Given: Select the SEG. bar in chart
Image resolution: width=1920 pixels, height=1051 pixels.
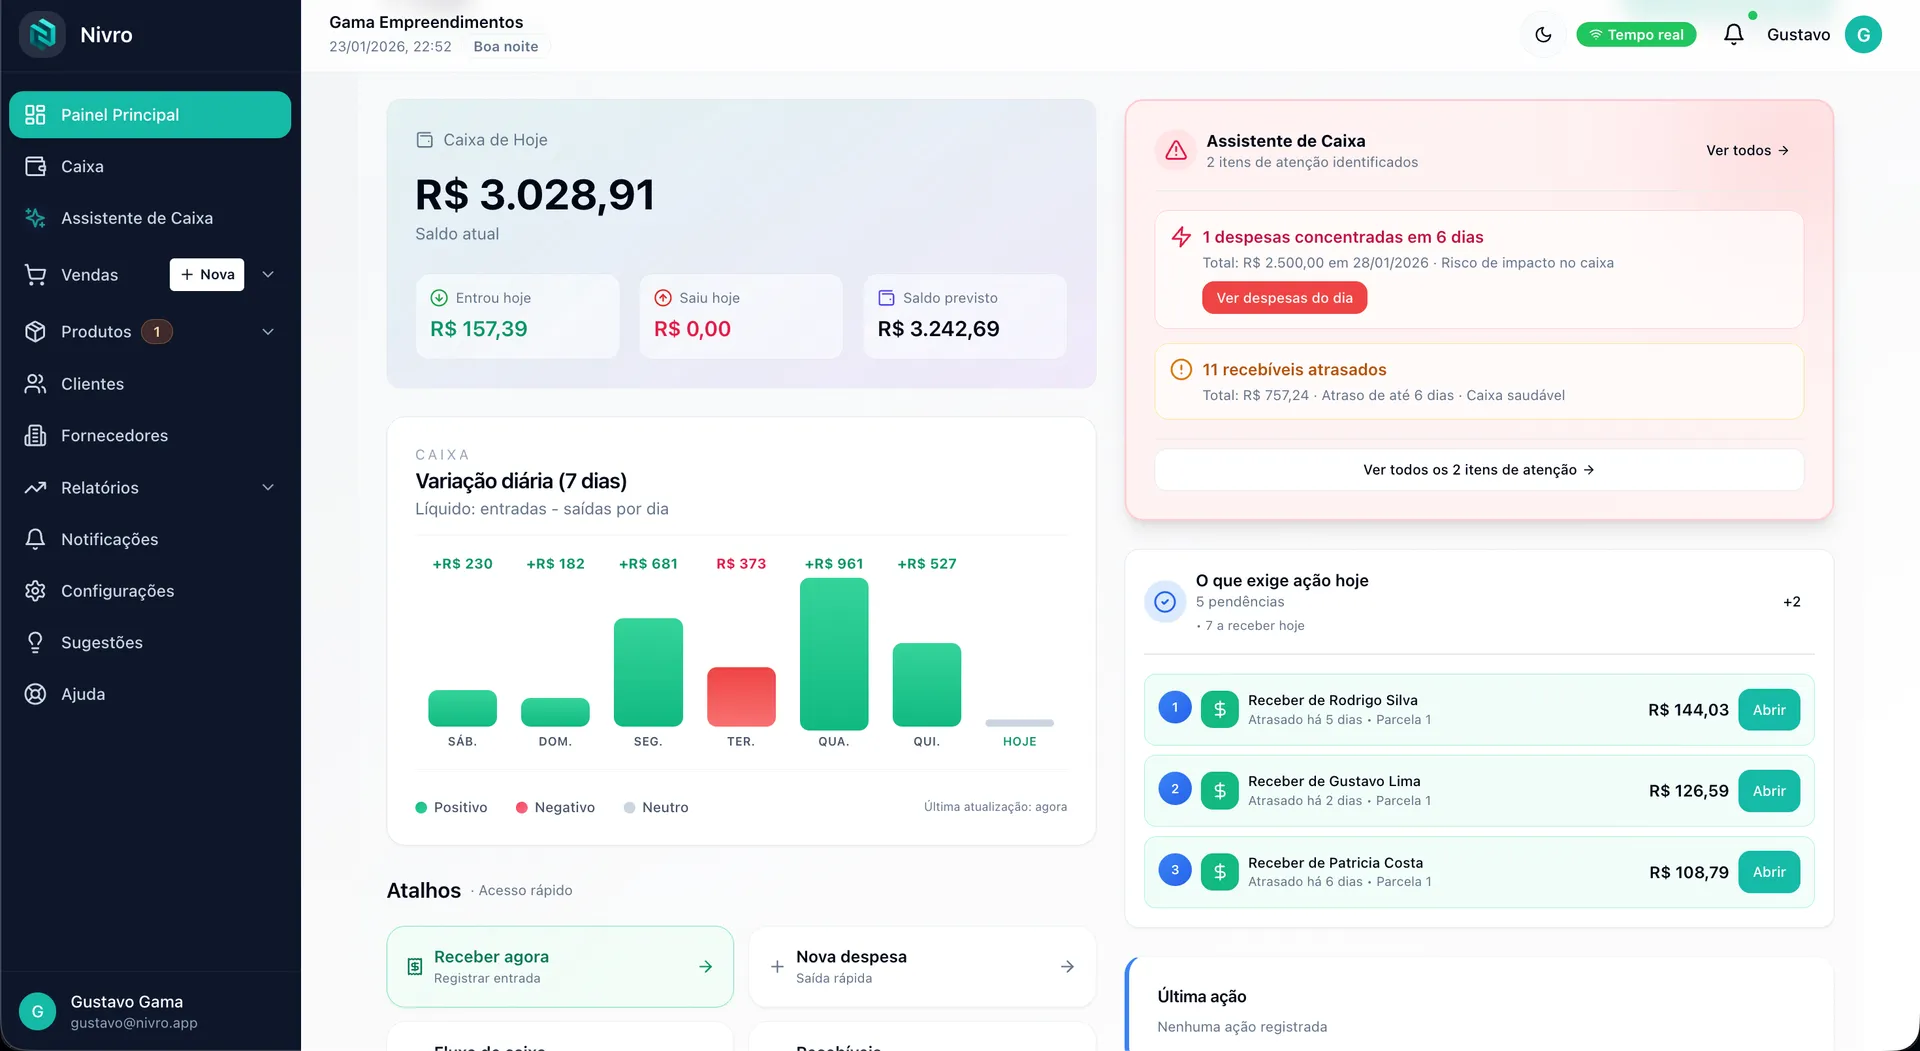Looking at the screenshot, I should tap(648, 672).
